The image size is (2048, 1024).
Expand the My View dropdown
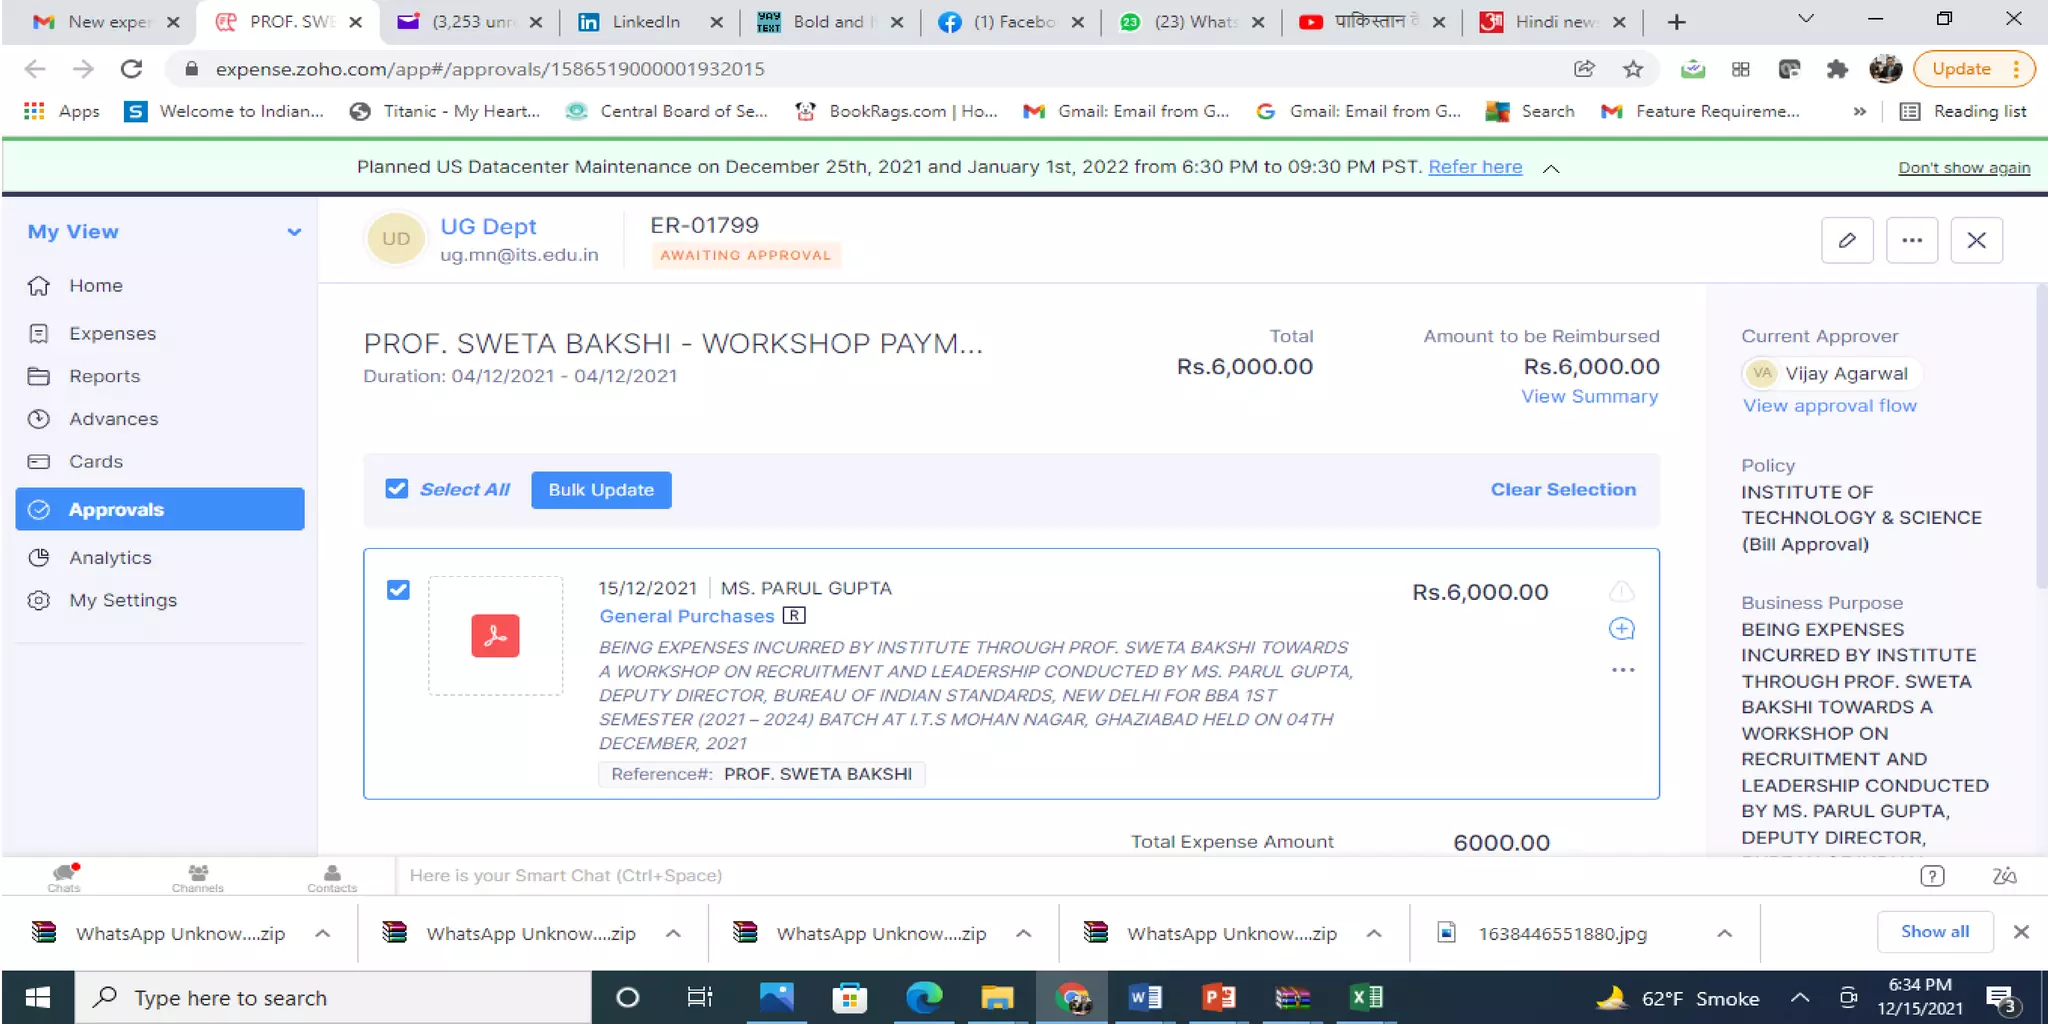[293, 232]
